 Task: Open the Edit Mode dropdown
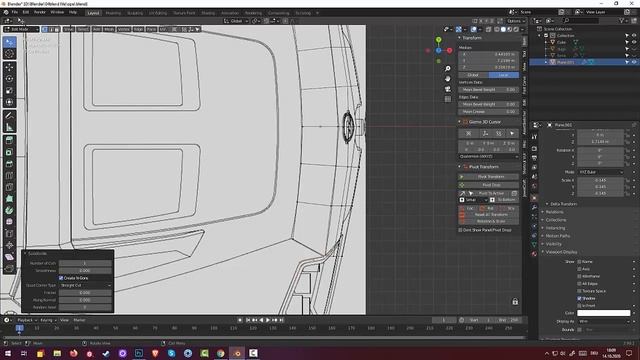pos(21,29)
